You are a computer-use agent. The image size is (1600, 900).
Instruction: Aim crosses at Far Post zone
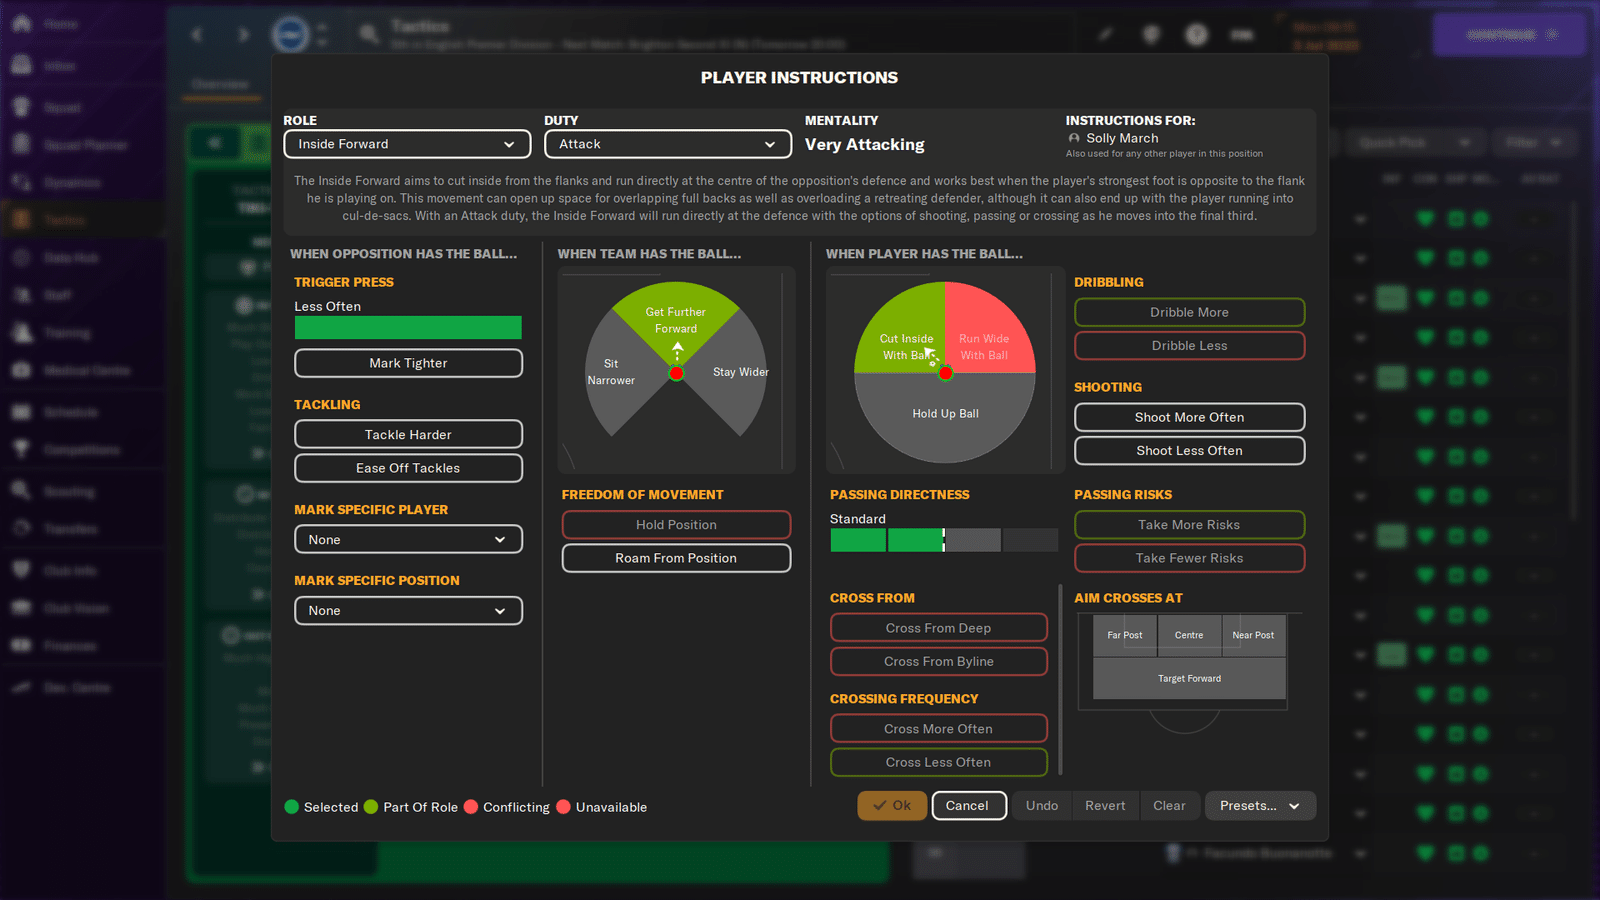[1125, 635]
